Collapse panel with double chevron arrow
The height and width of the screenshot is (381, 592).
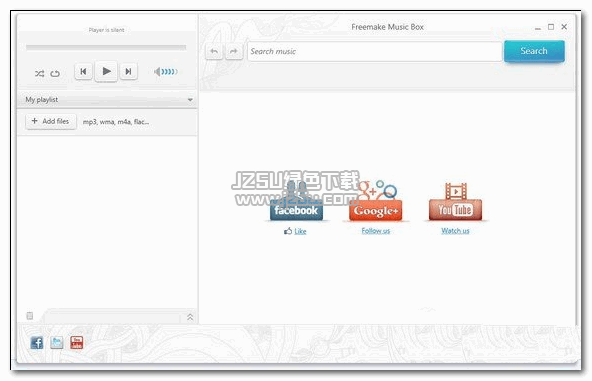pos(190,317)
